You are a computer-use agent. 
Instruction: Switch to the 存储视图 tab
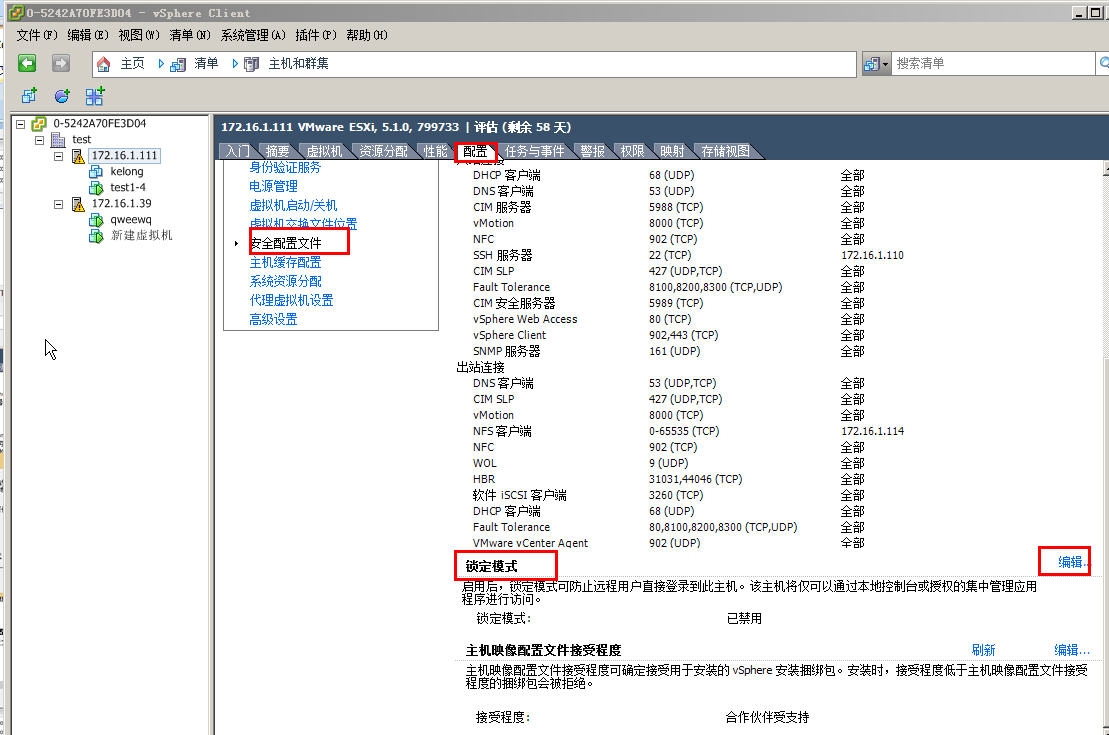point(725,151)
